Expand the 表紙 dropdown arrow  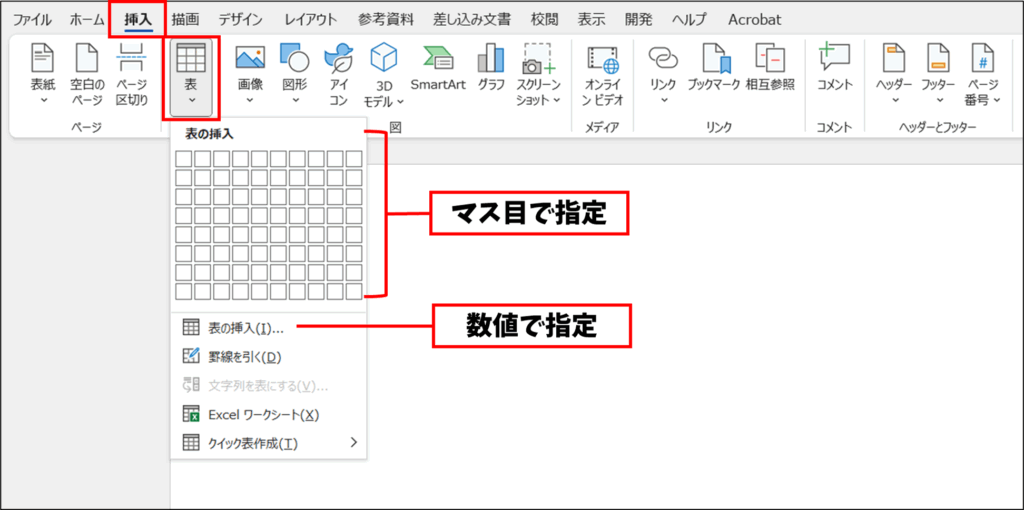[44, 101]
